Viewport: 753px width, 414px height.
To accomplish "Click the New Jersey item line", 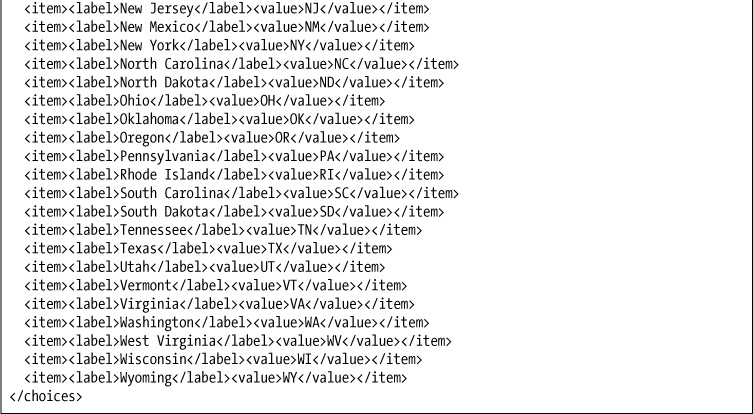I will (x=227, y=9).
